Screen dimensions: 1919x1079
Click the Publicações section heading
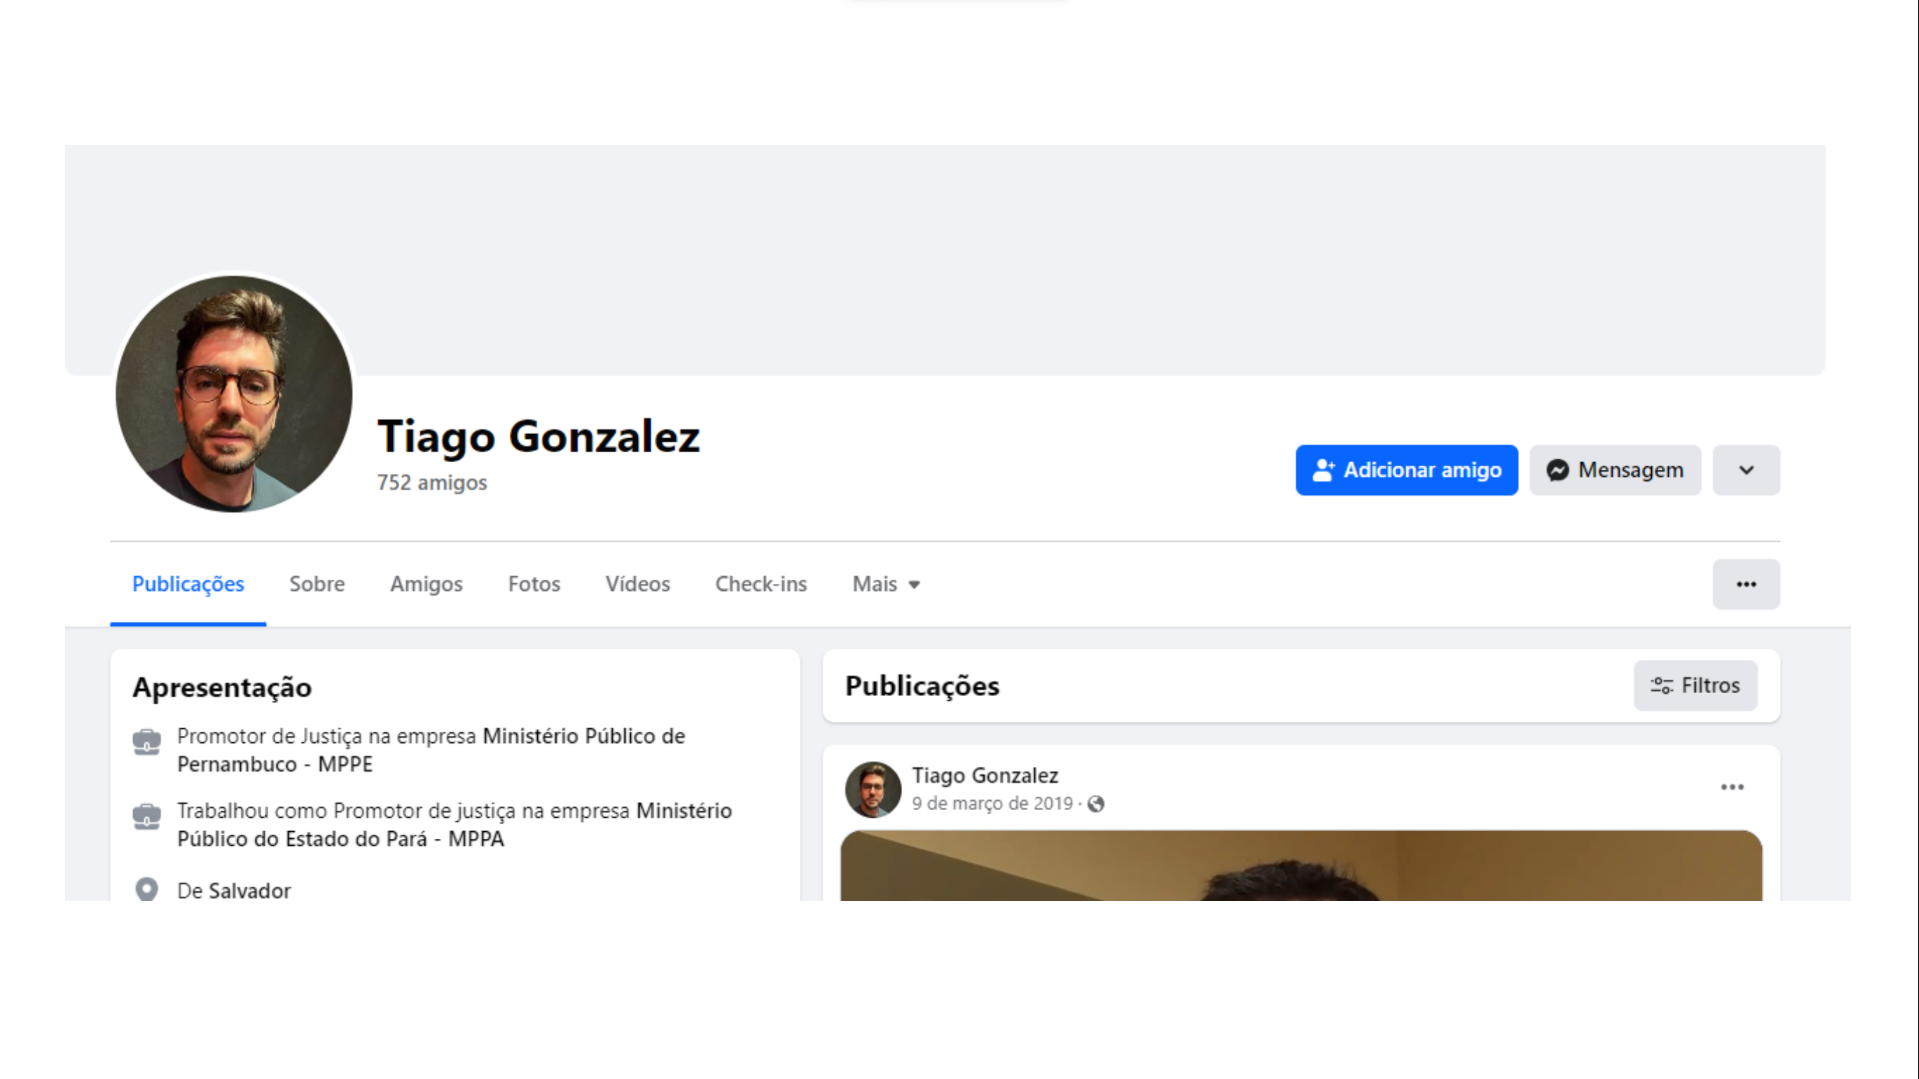[922, 686]
